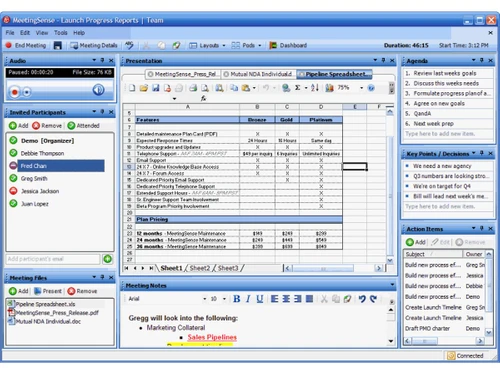Open the Layouts dropdown
Viewport: 500px width, 375px height.
pyautogui.click(x=207, y=45)
